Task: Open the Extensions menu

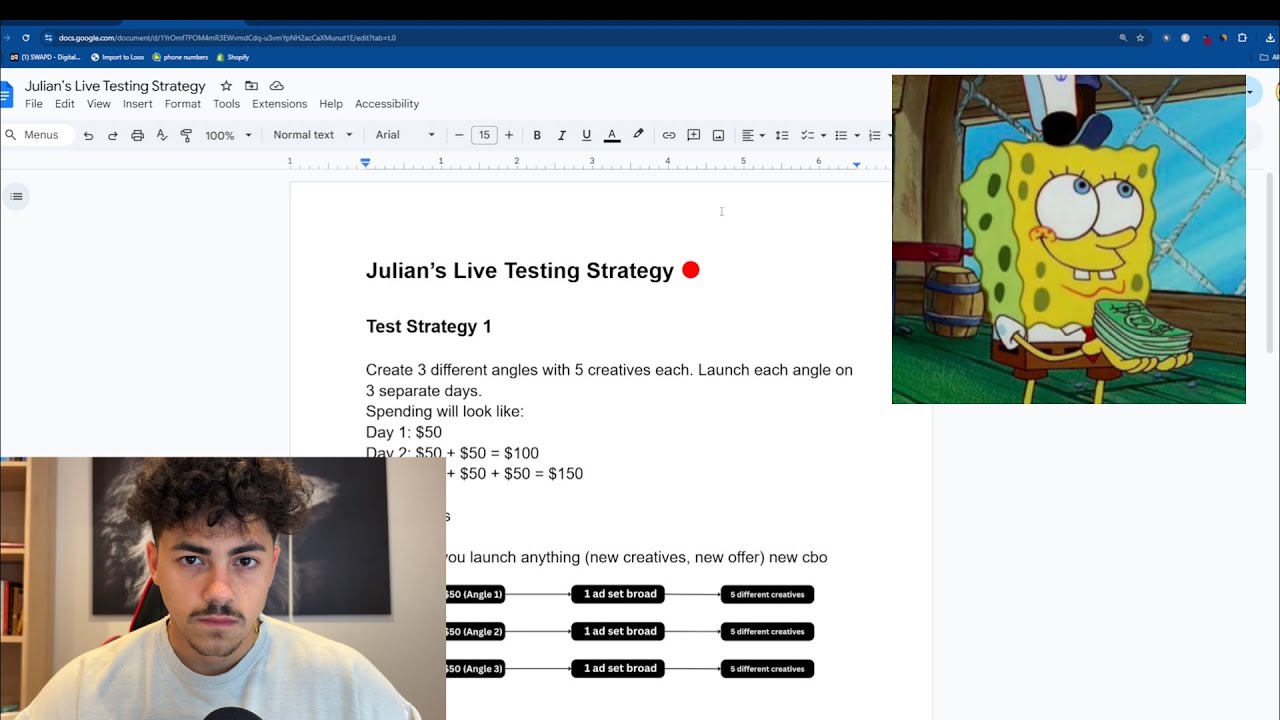Action: pyautogui.click(x=280, y=104)
